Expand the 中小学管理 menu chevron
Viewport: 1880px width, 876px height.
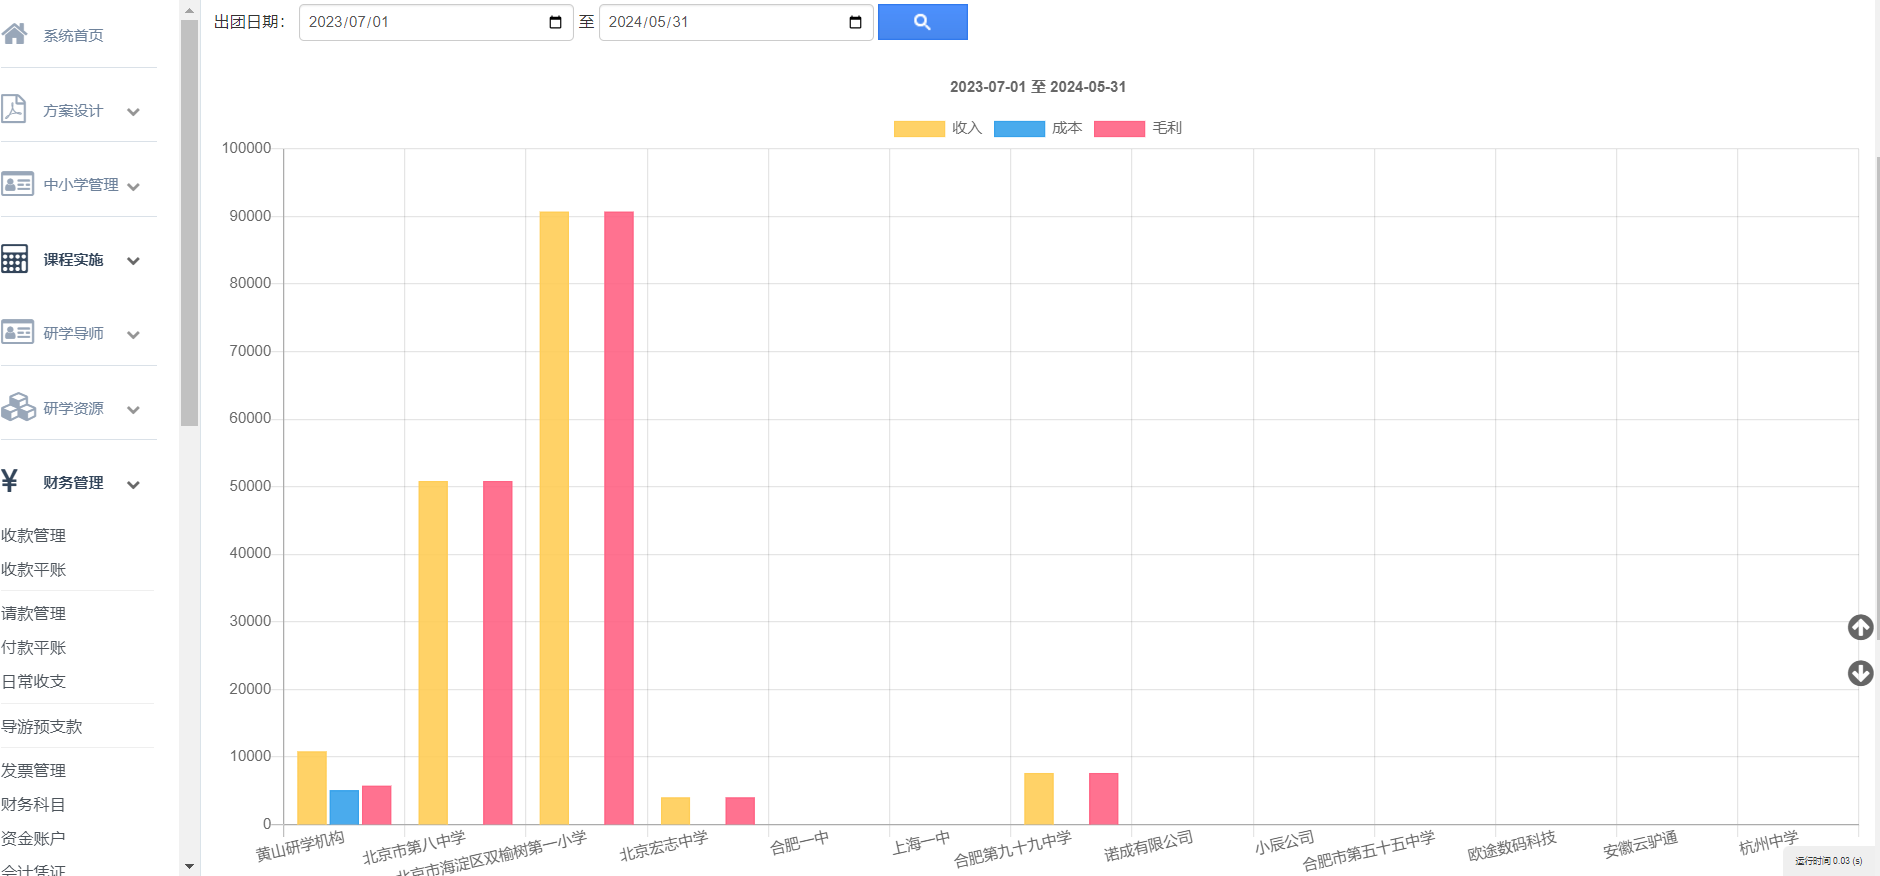tap(133, 187)
